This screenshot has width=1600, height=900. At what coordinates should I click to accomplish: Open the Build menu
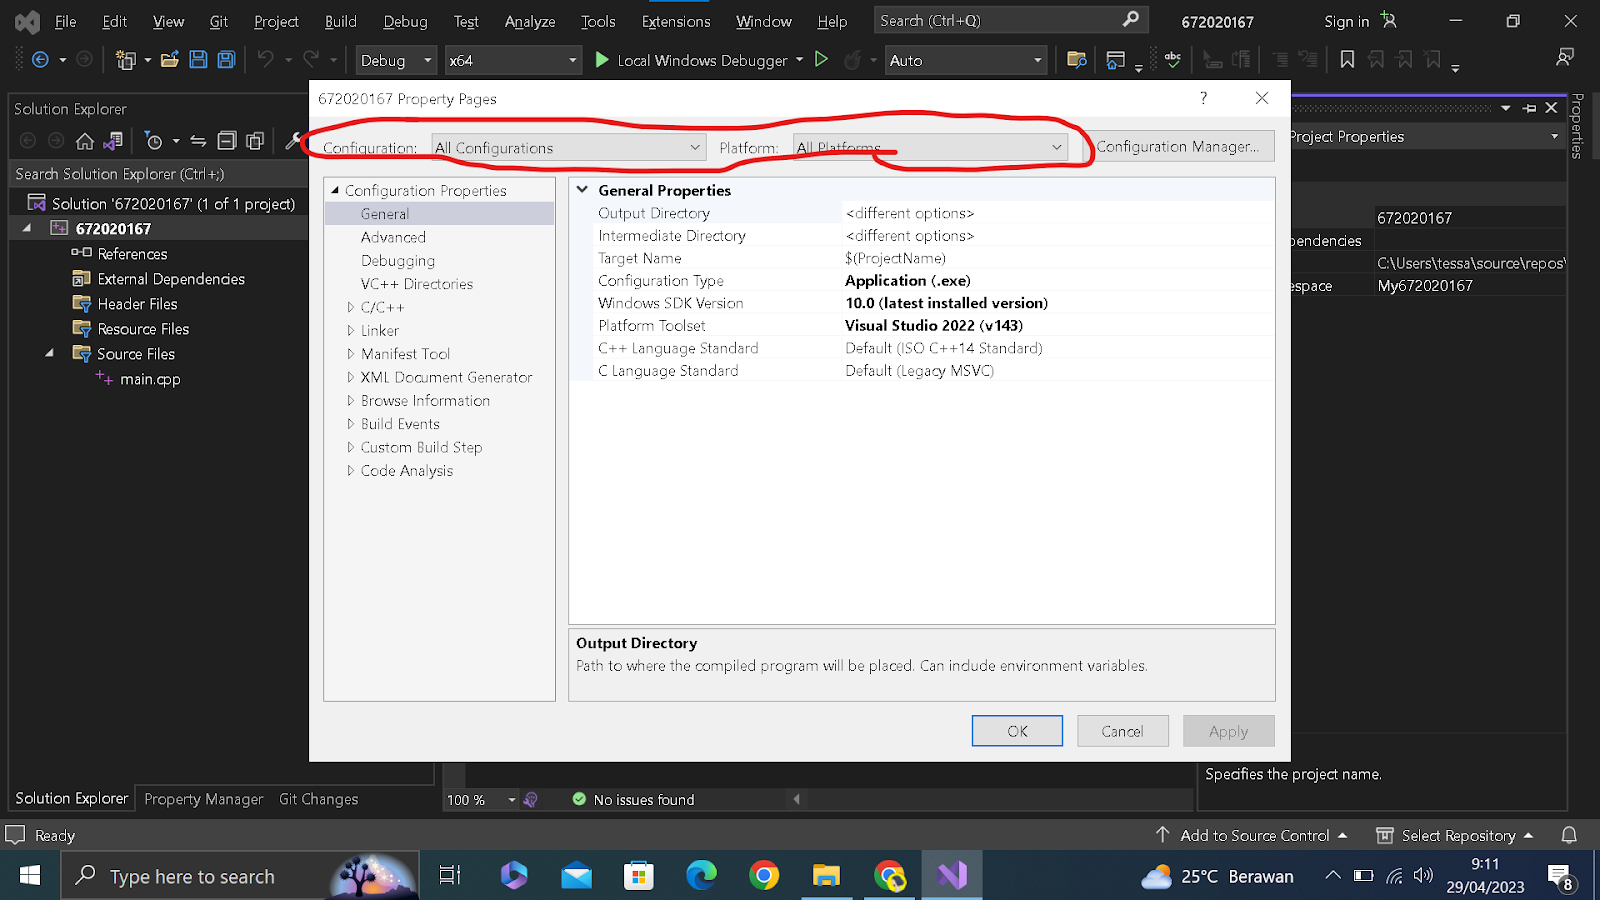coord(341,21)
